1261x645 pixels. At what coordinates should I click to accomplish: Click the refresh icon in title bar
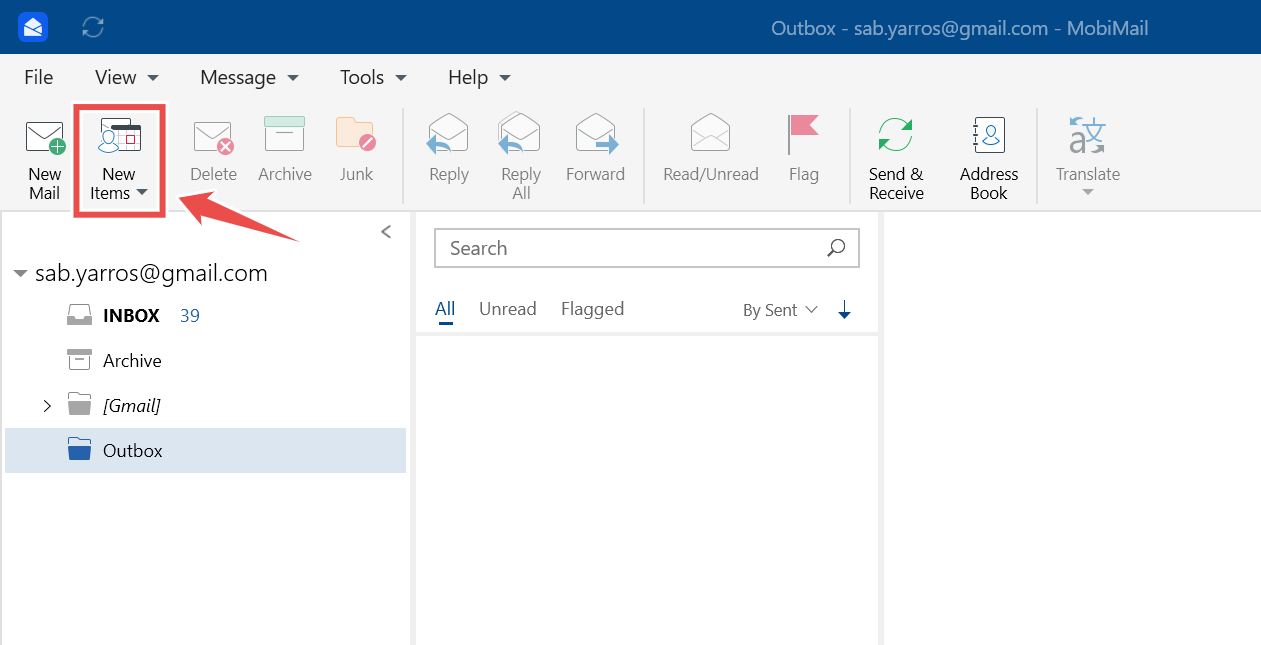(93, 27)
